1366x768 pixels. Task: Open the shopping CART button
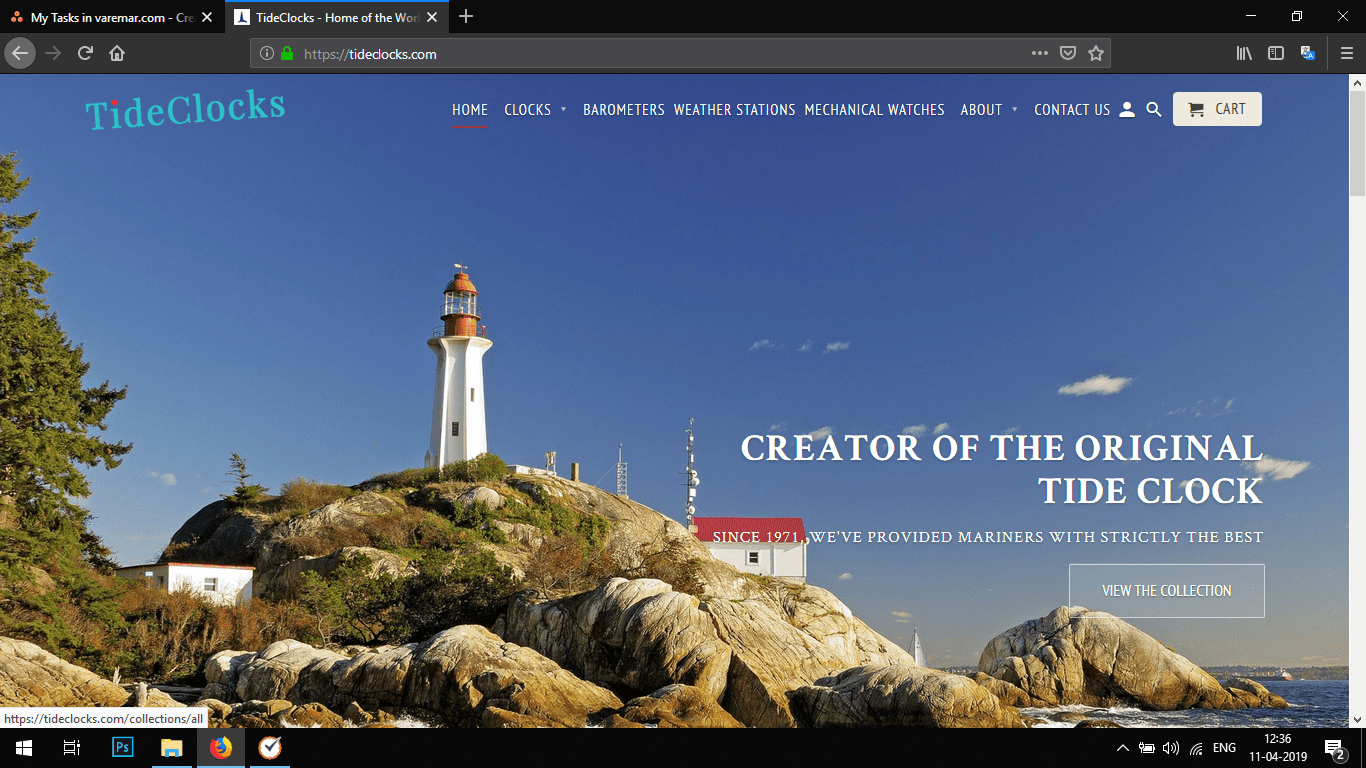click(1217, 109)
